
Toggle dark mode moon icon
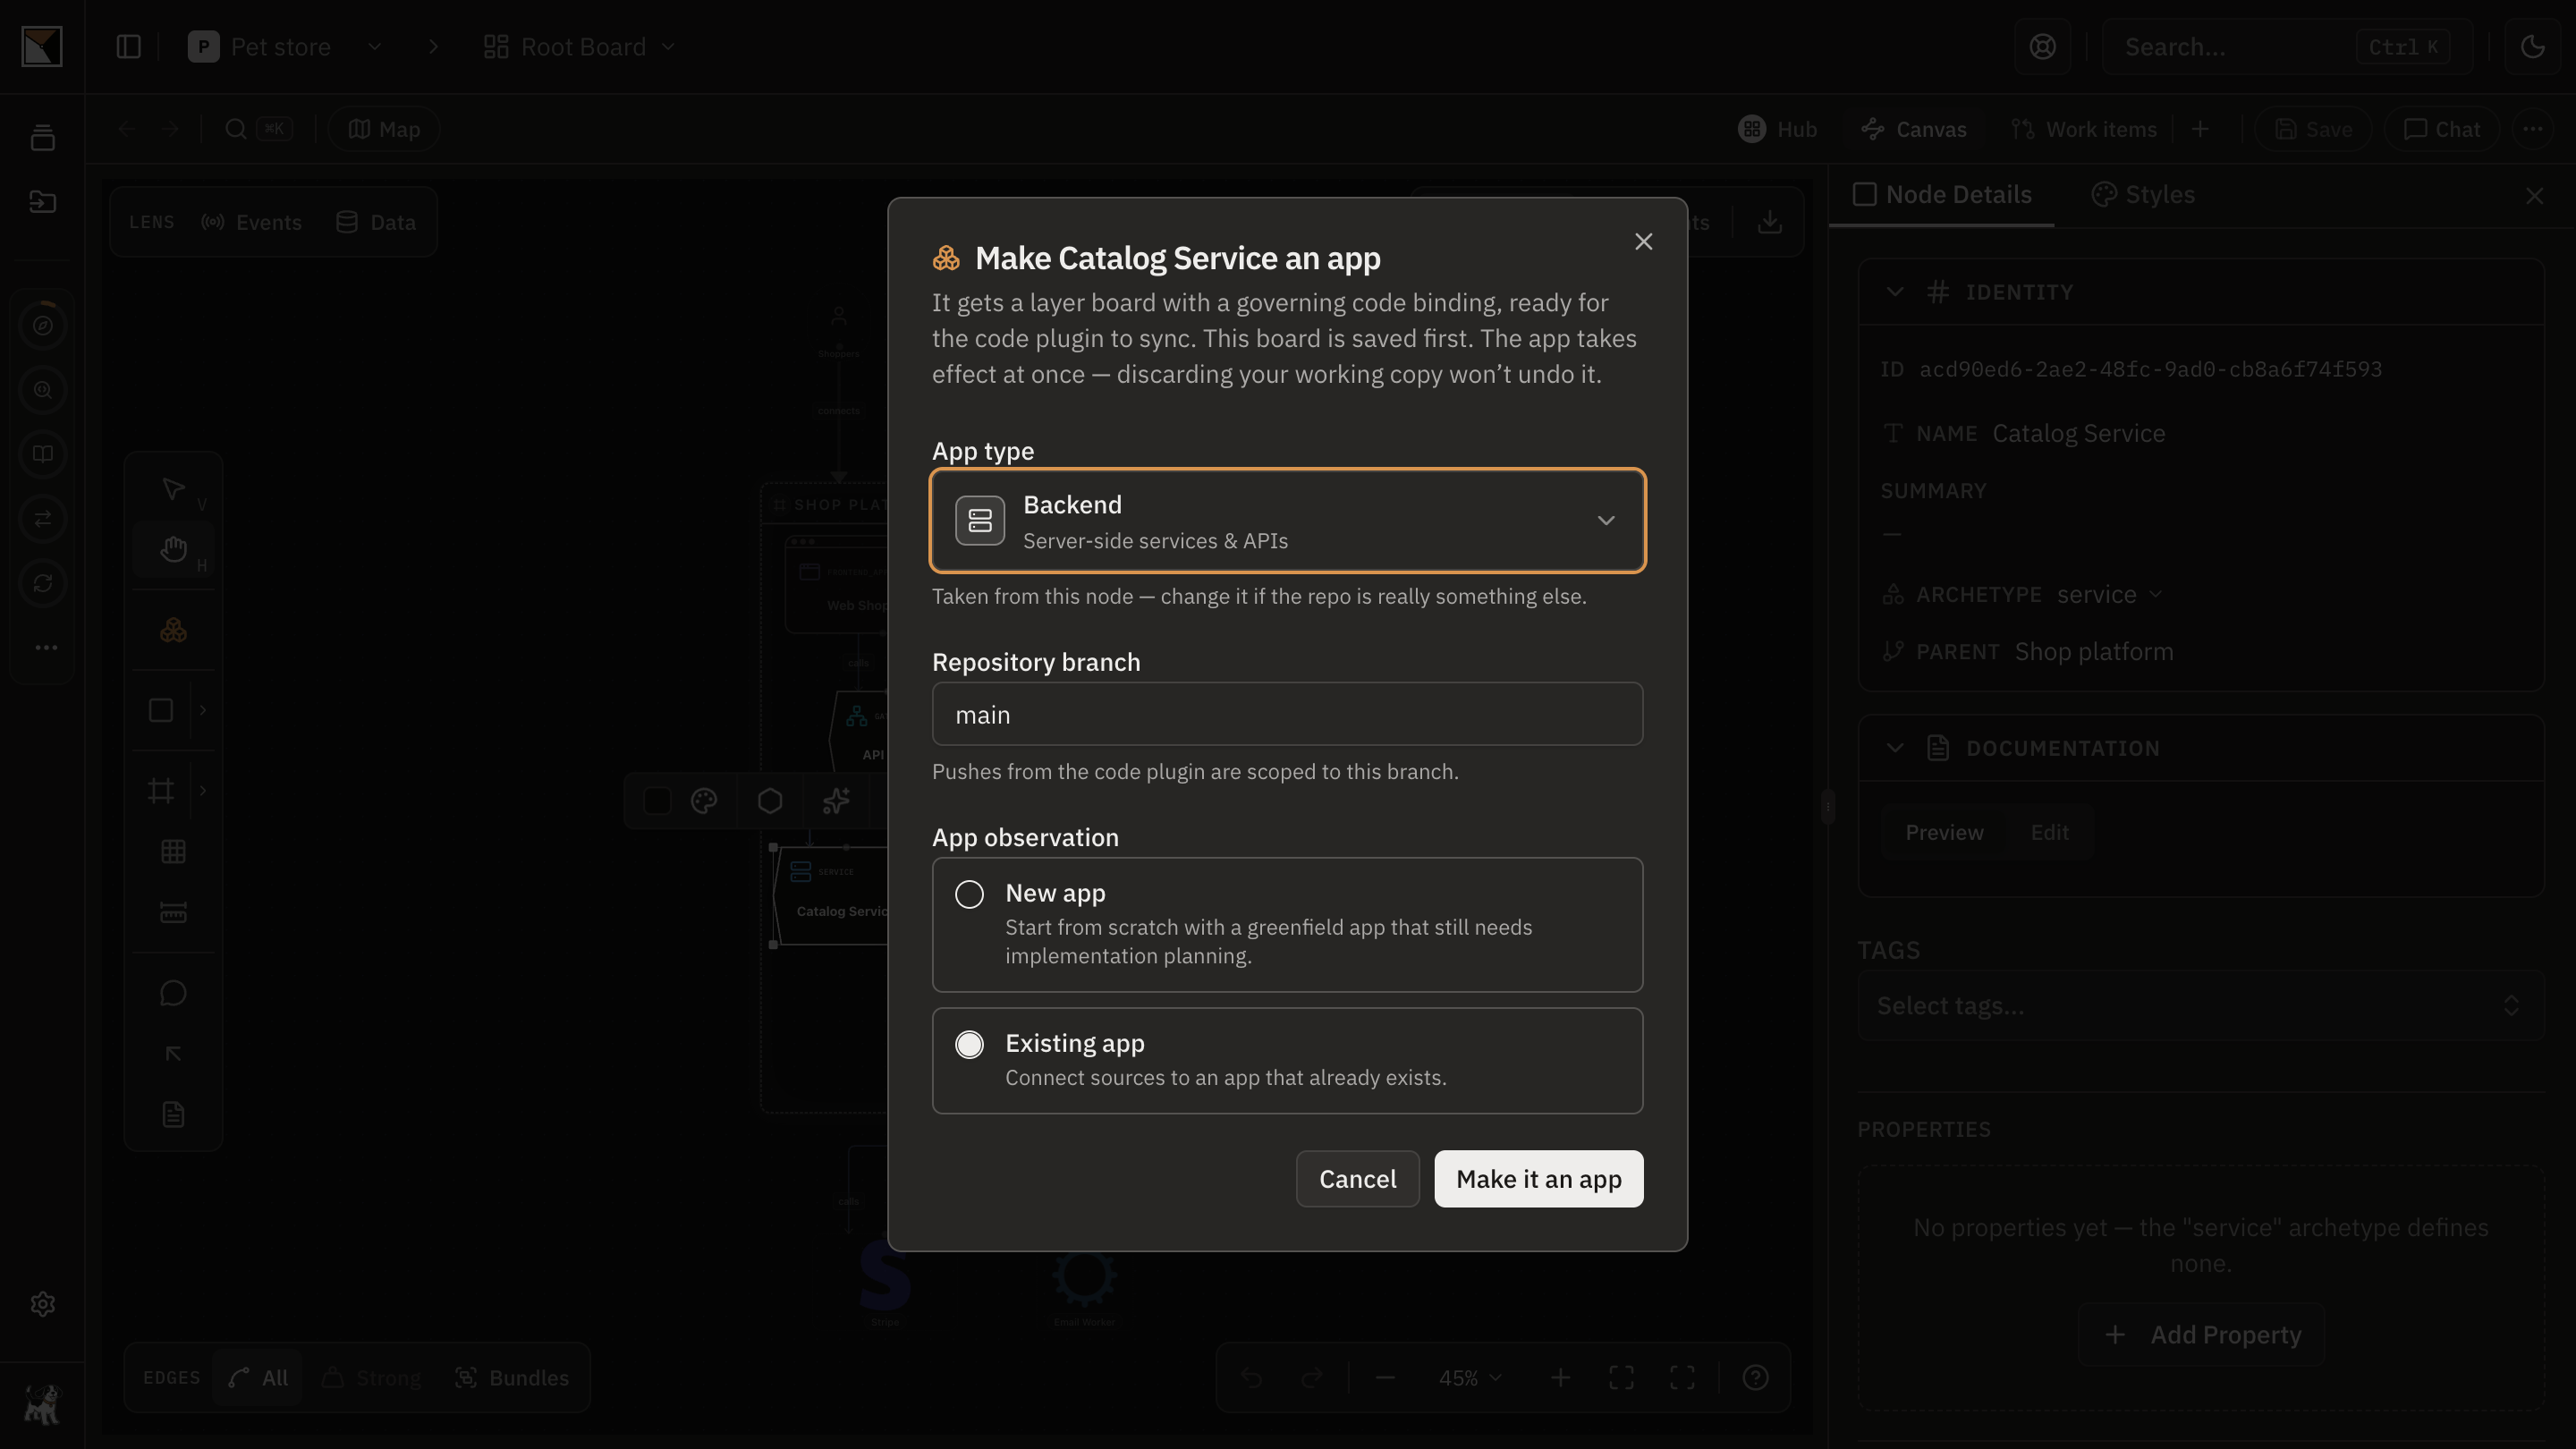pos(2532,47)
